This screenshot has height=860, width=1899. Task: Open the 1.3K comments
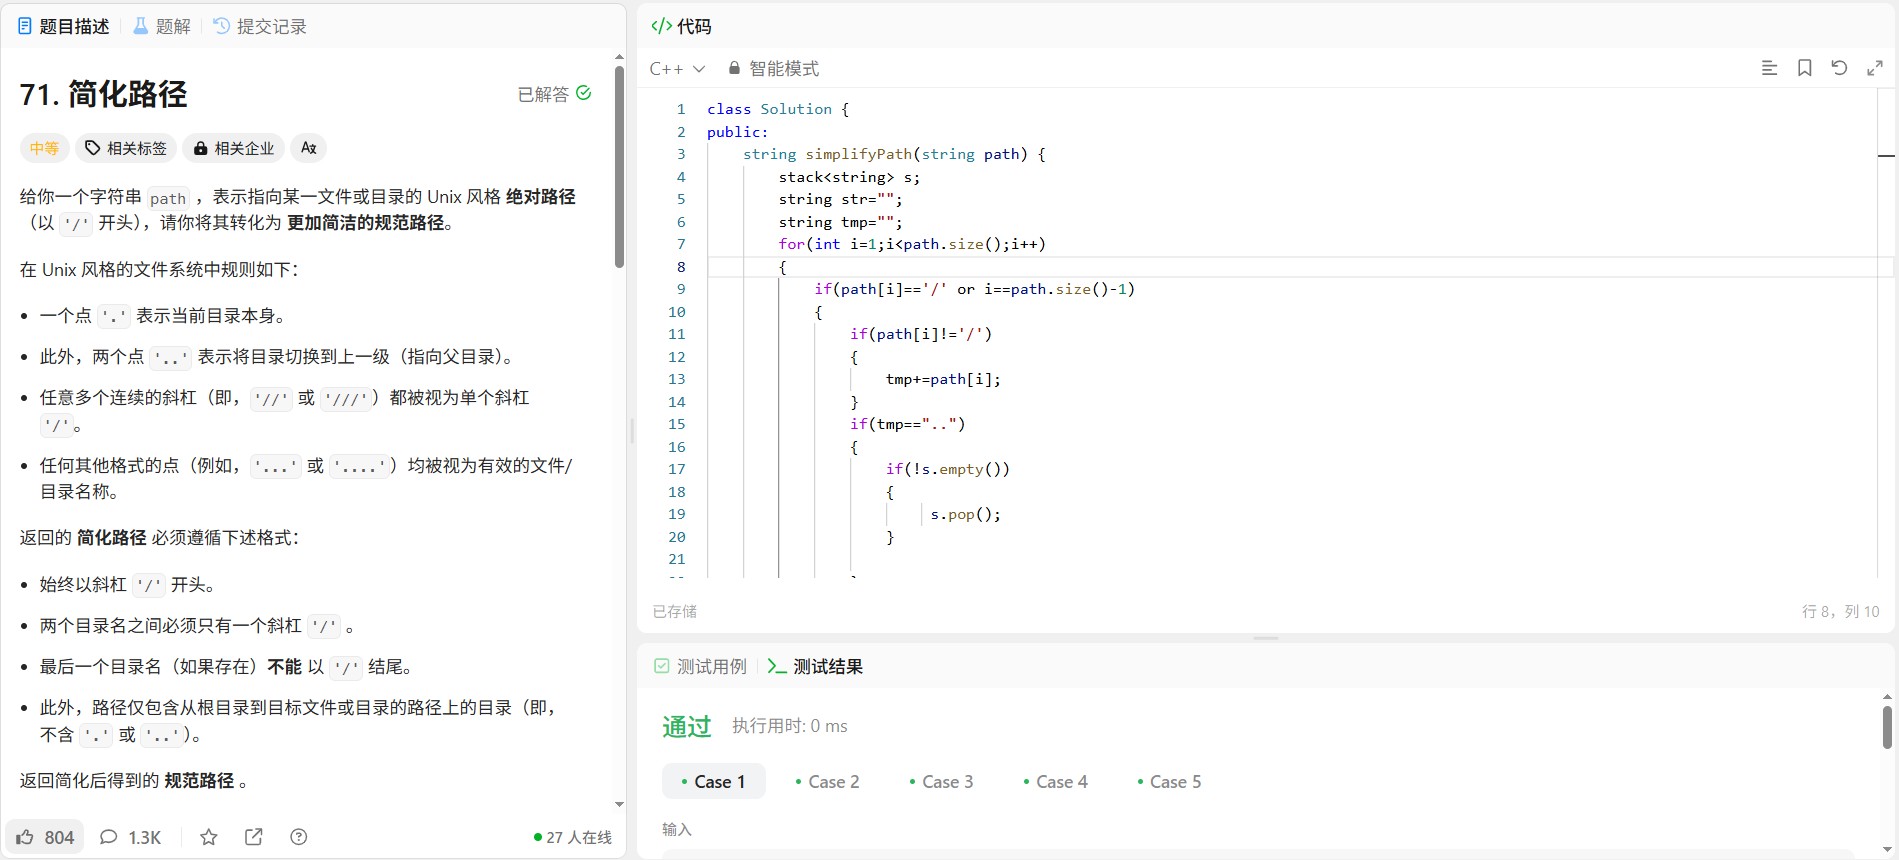pos(130,837)
